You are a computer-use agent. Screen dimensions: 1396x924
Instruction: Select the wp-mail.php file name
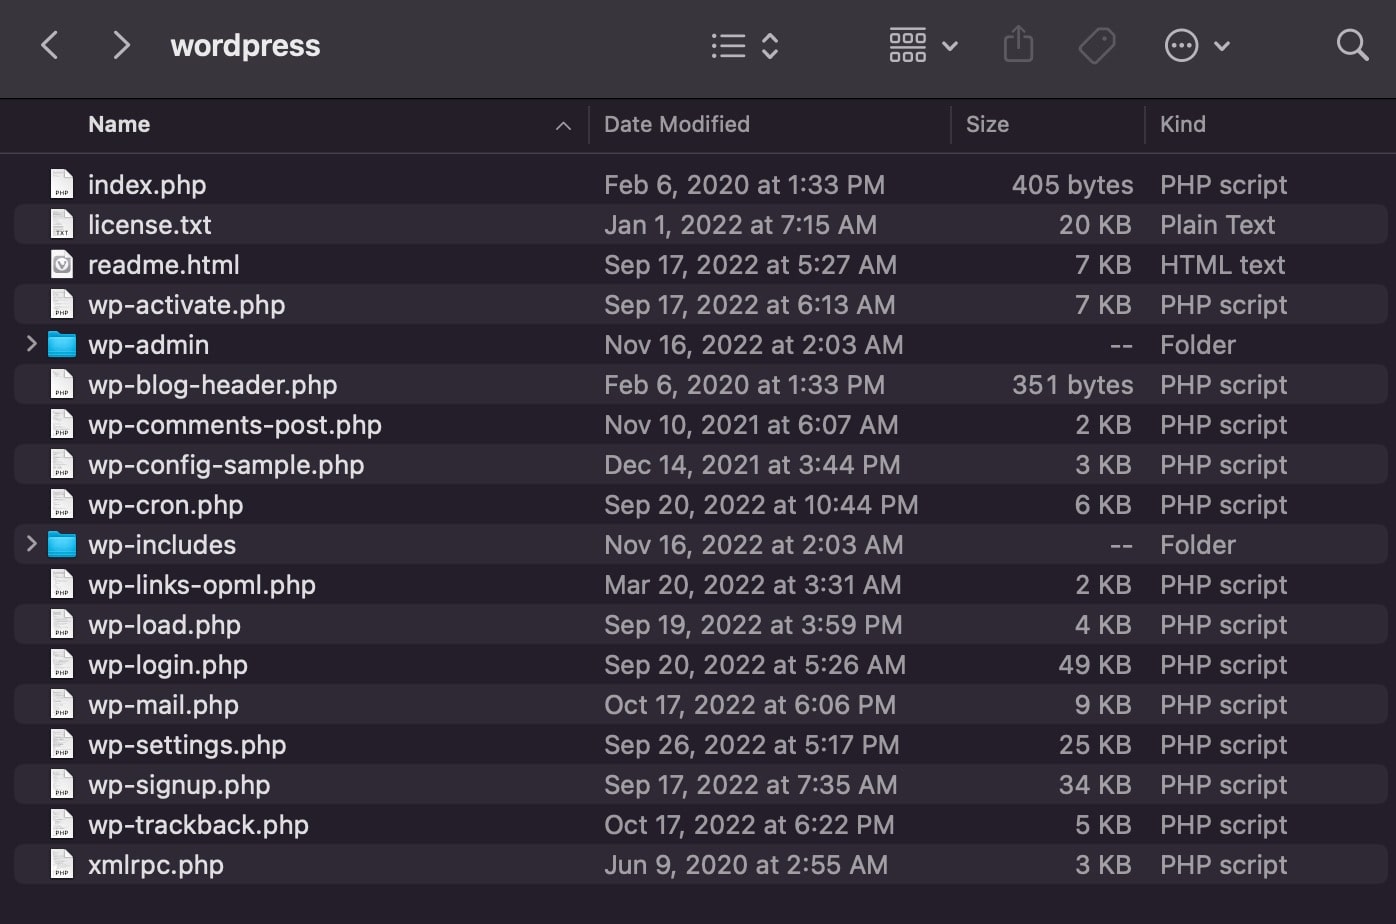[x=163, y=705]
